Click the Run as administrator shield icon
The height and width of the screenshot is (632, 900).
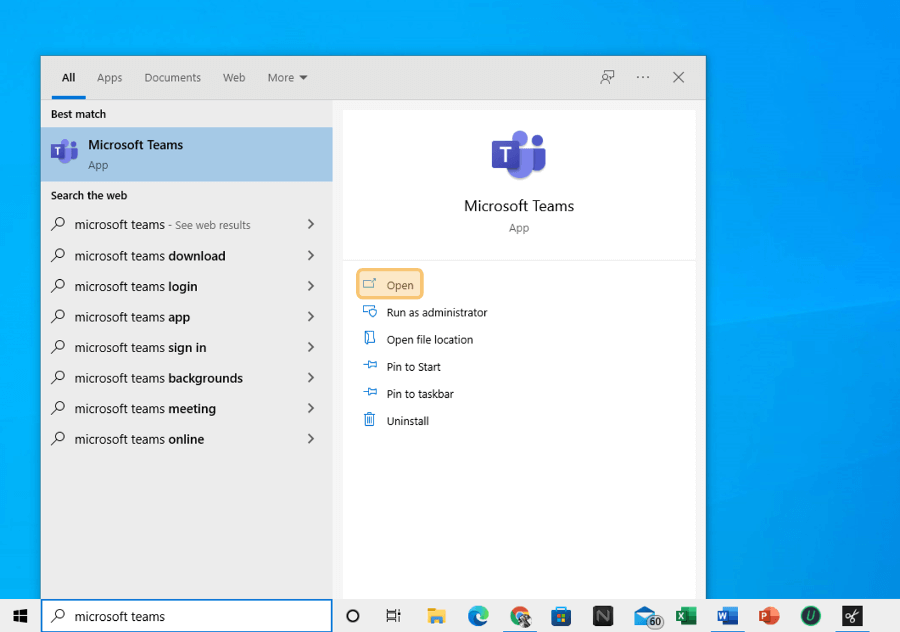[370, 312]
